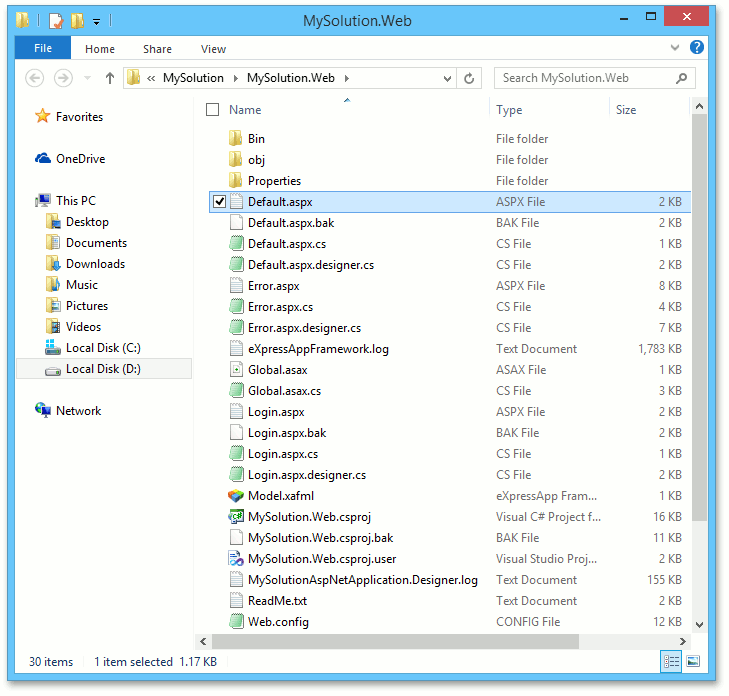The height and width of the screenshot is (696, 729).
Task: Click the Refresh icon in address bar
Action: click(469, 78)
